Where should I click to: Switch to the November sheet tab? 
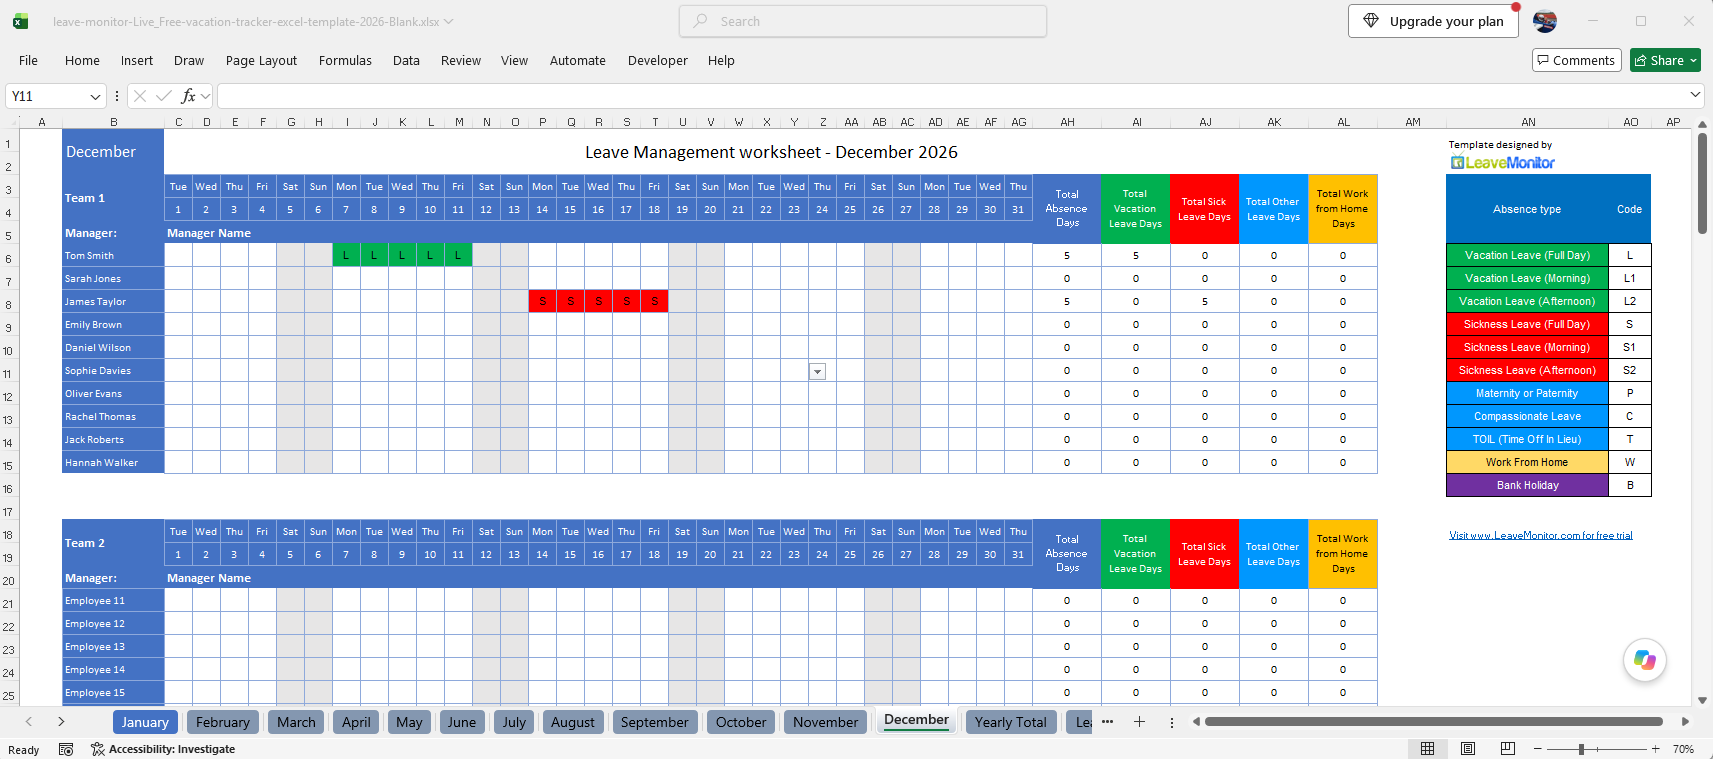coord(825,722)
